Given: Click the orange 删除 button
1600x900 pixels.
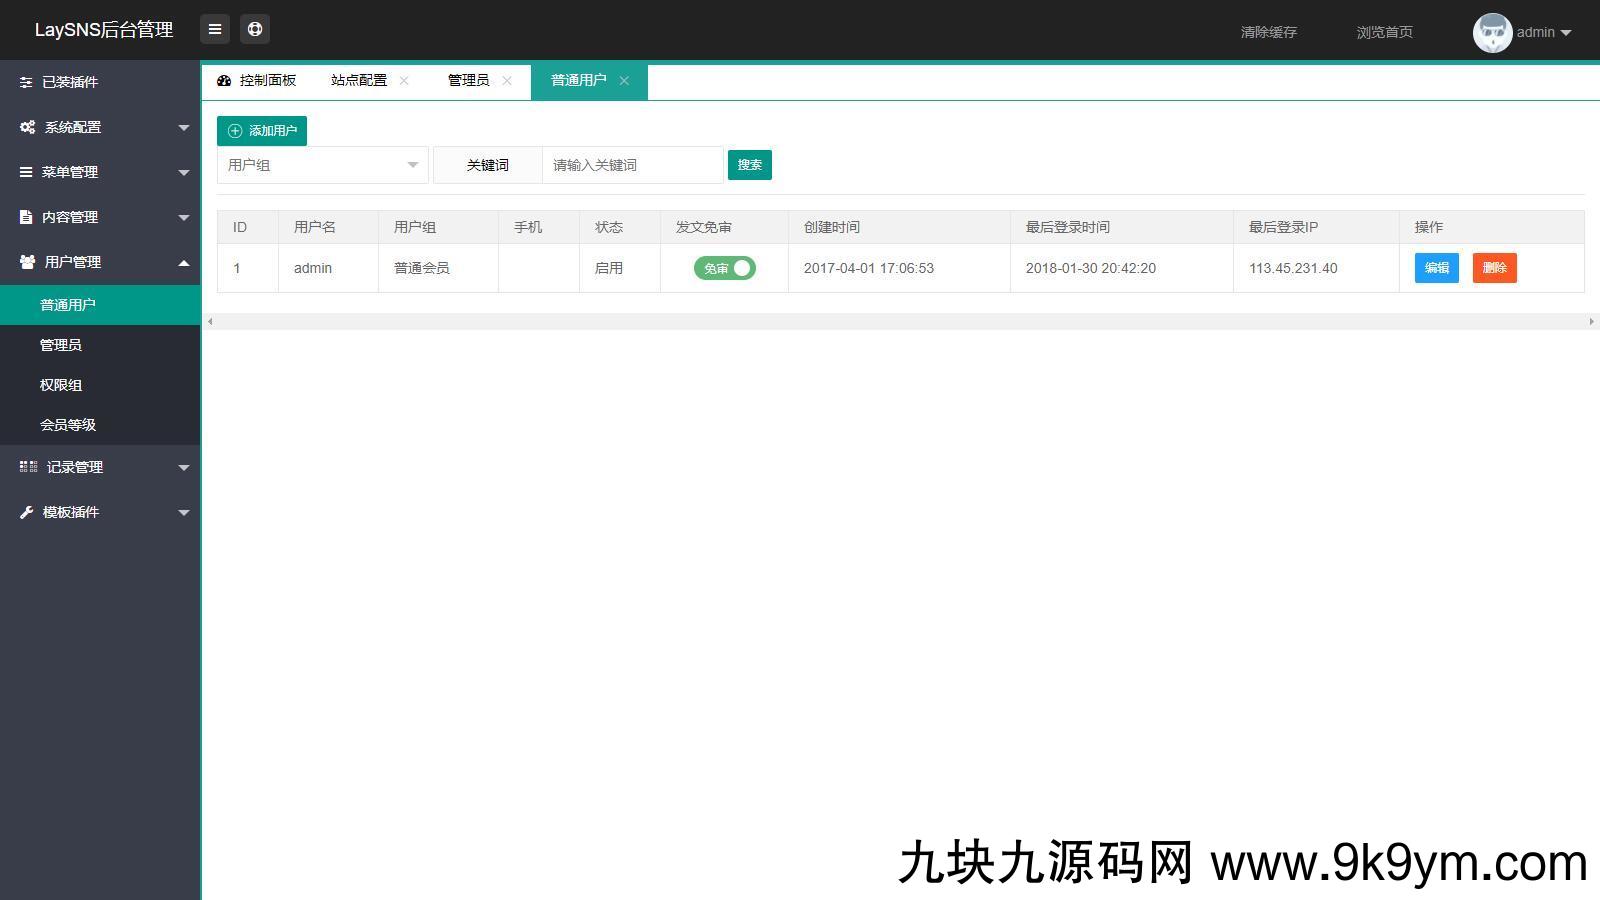Looking at the screenshot, I should [1494, 268].
